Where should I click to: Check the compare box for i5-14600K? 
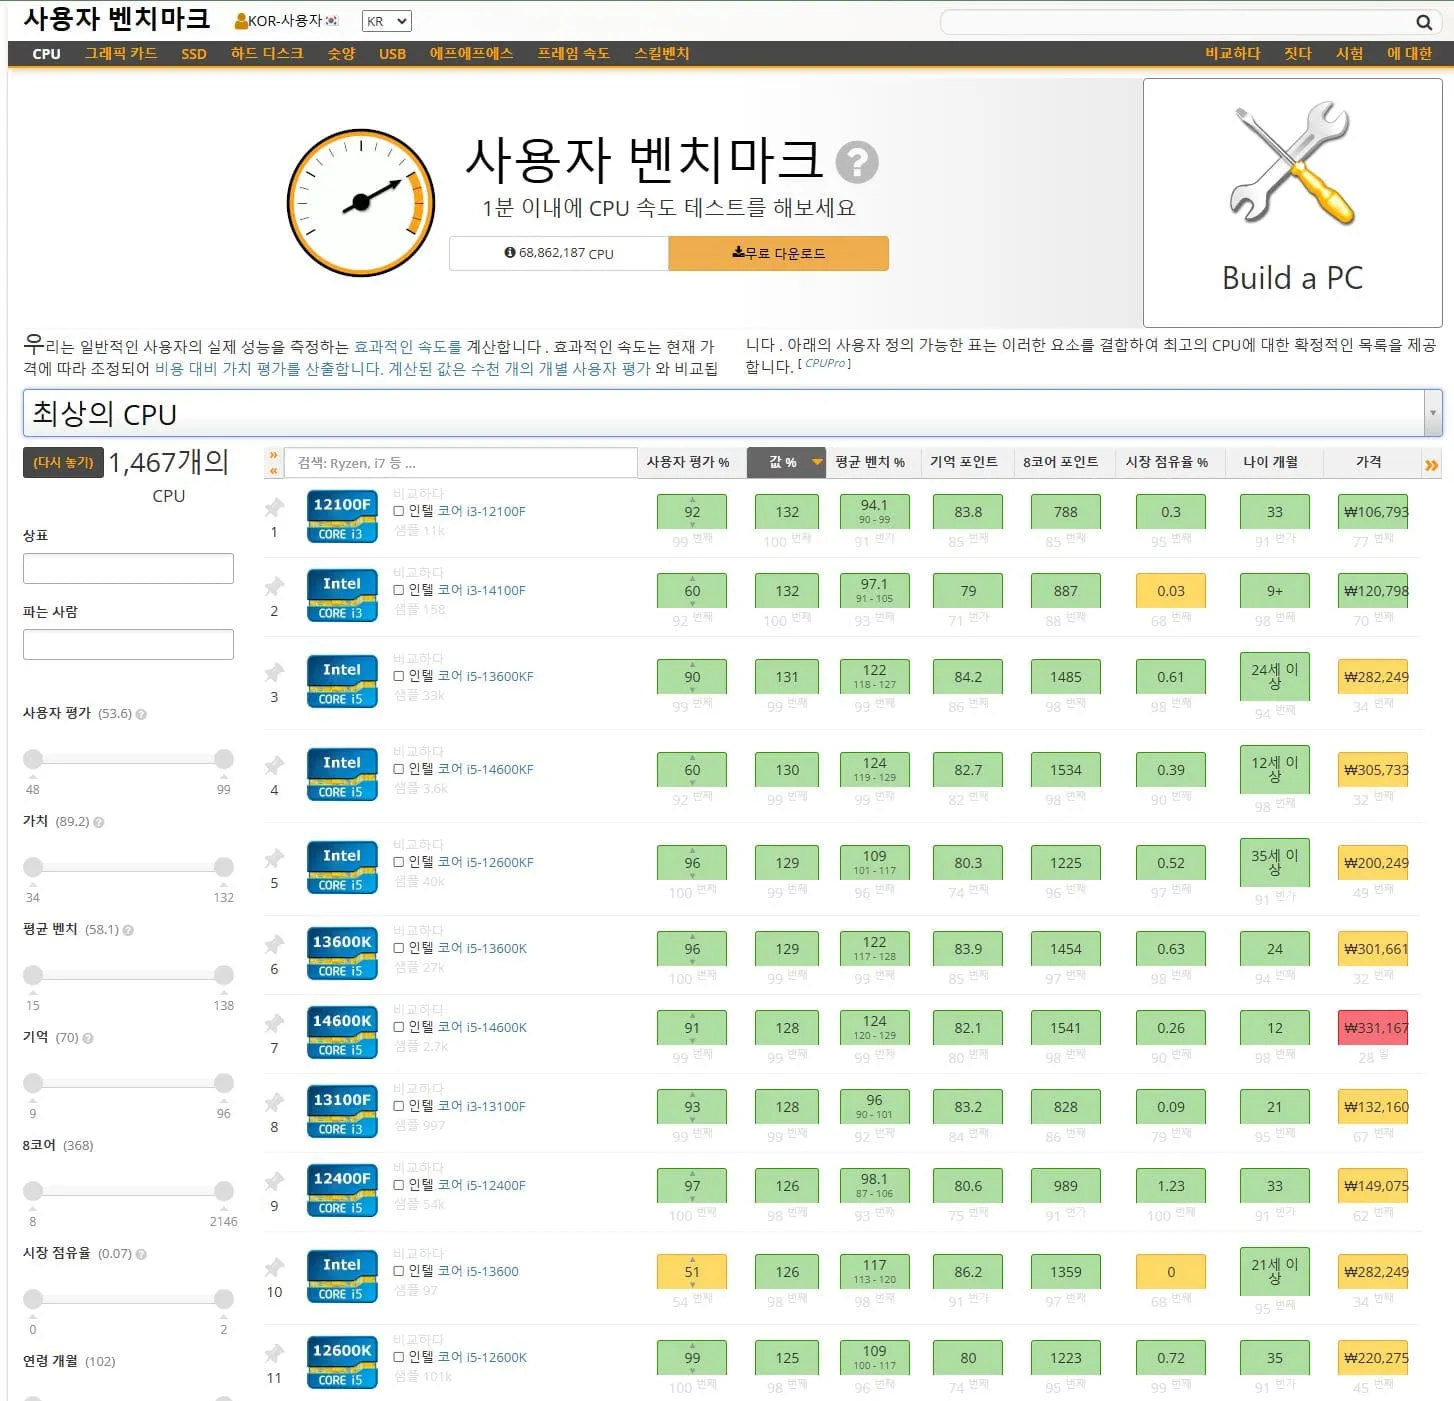coord(399,1027)
